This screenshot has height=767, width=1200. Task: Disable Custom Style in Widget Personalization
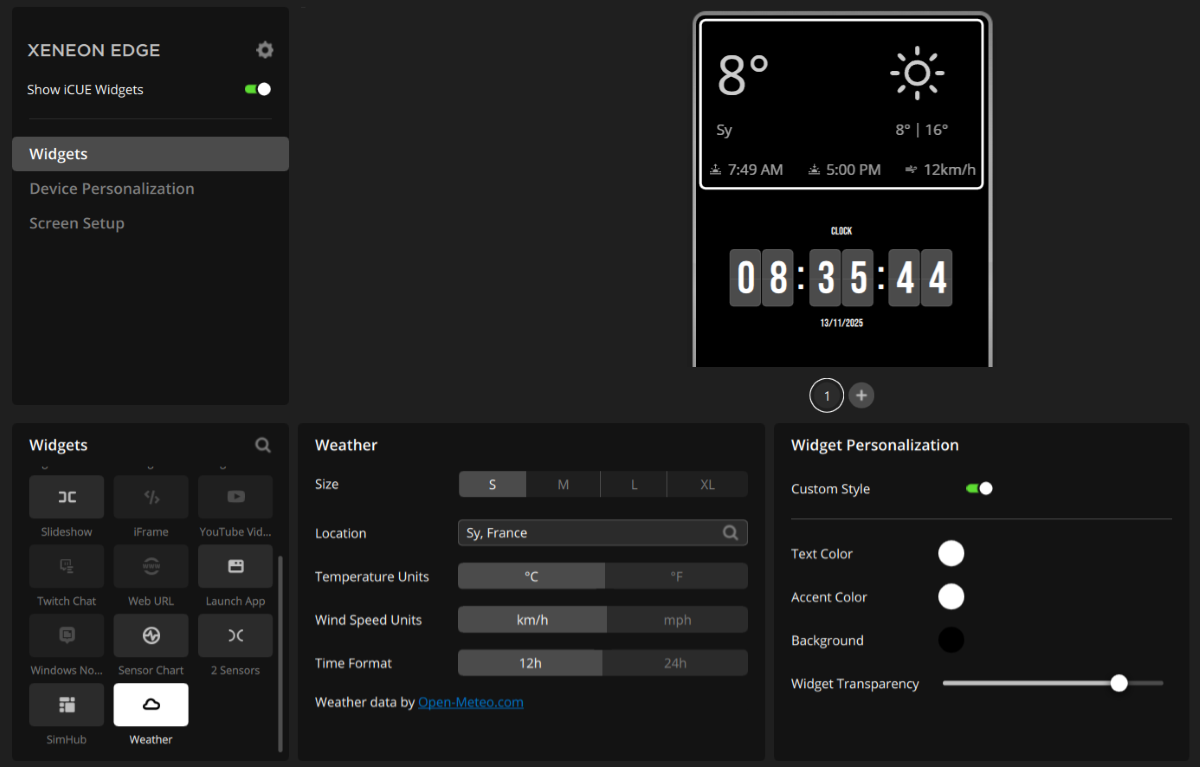pyautogui.click(x=977, y=488)
